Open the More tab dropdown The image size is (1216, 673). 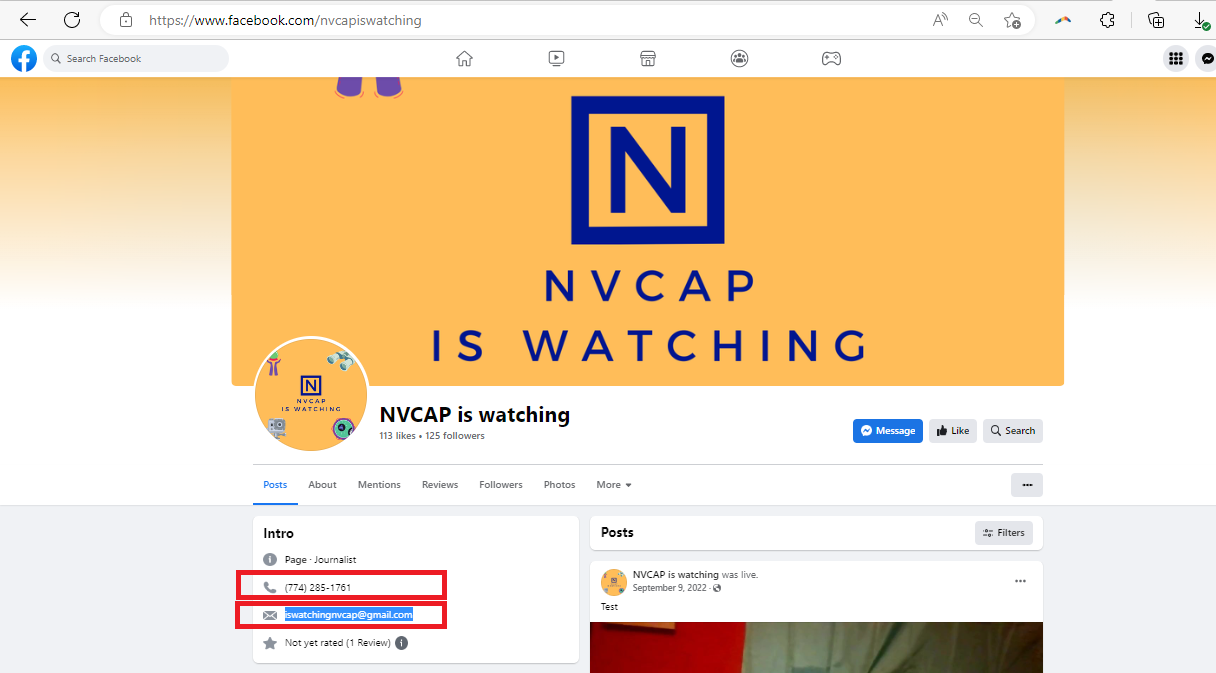(614, 485)
